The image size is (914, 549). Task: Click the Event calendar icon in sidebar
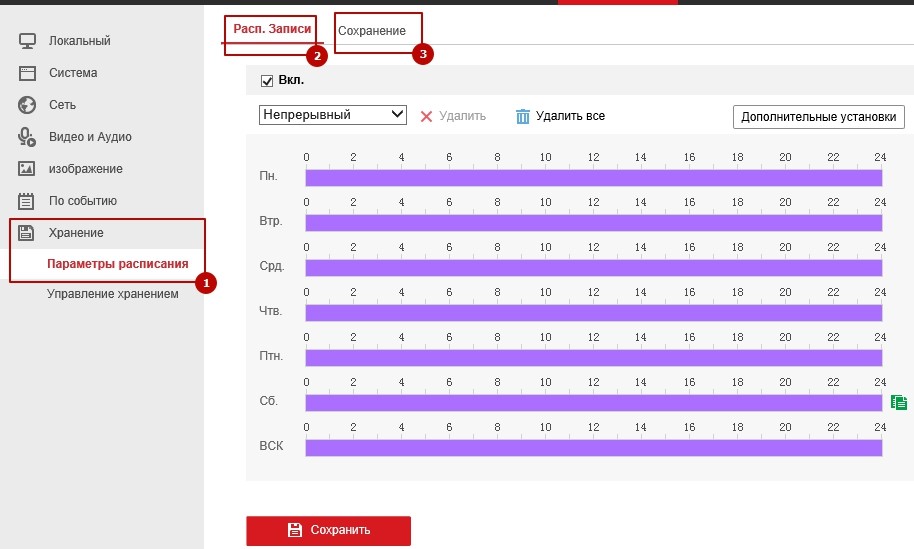point(28,201)
